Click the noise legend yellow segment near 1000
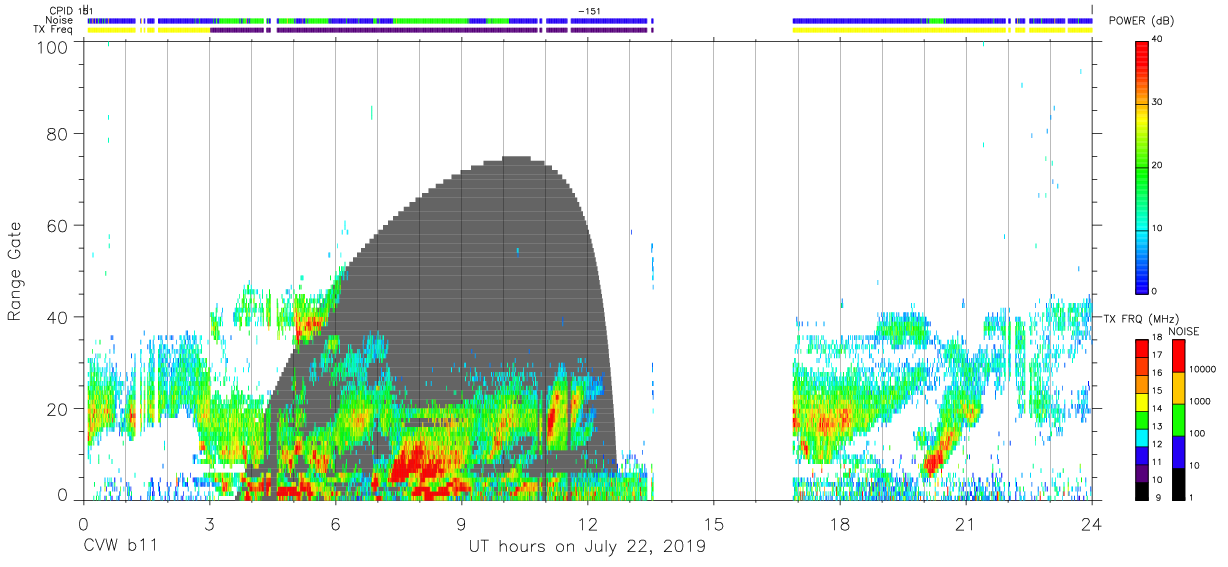Screen dimensions: 1228x567 1179,387
